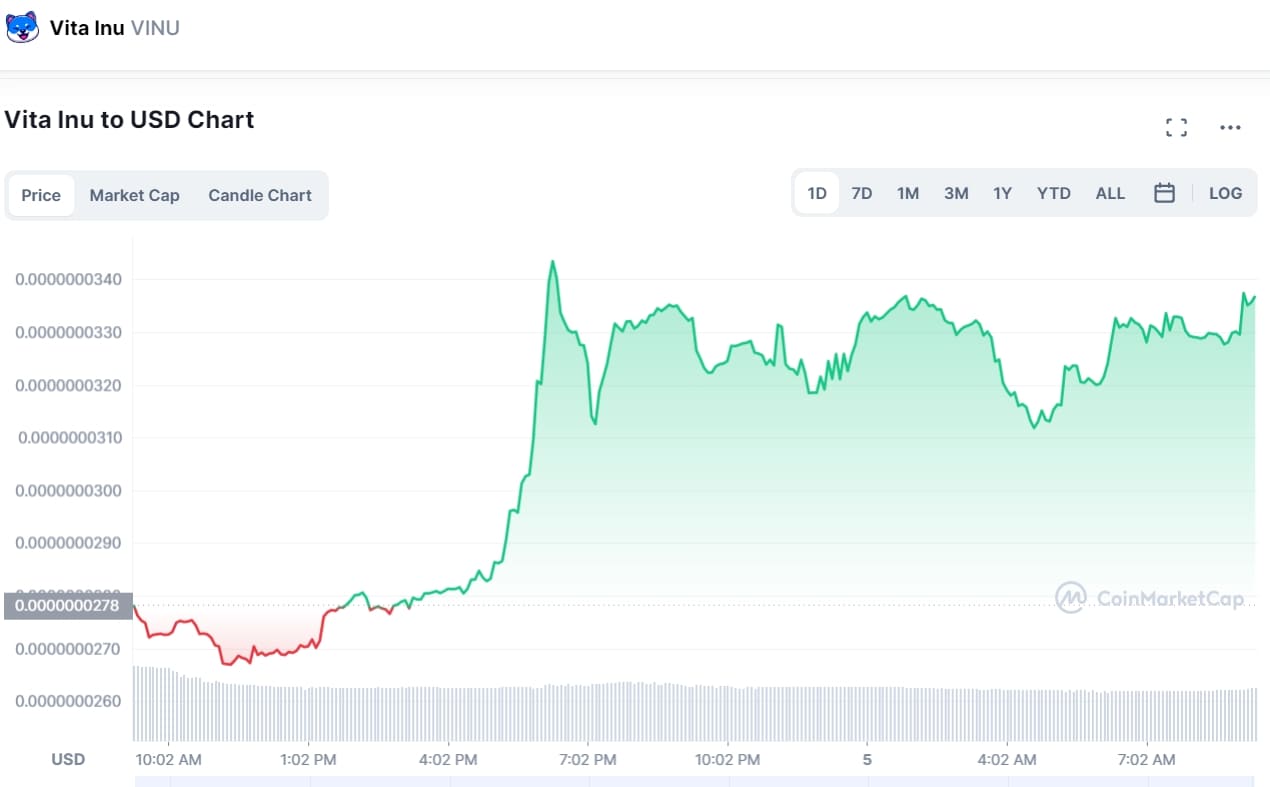The width and height of the screenshot is (1270, 787).
Task: Select the 1Y time range
Action: pos(1003,193)
